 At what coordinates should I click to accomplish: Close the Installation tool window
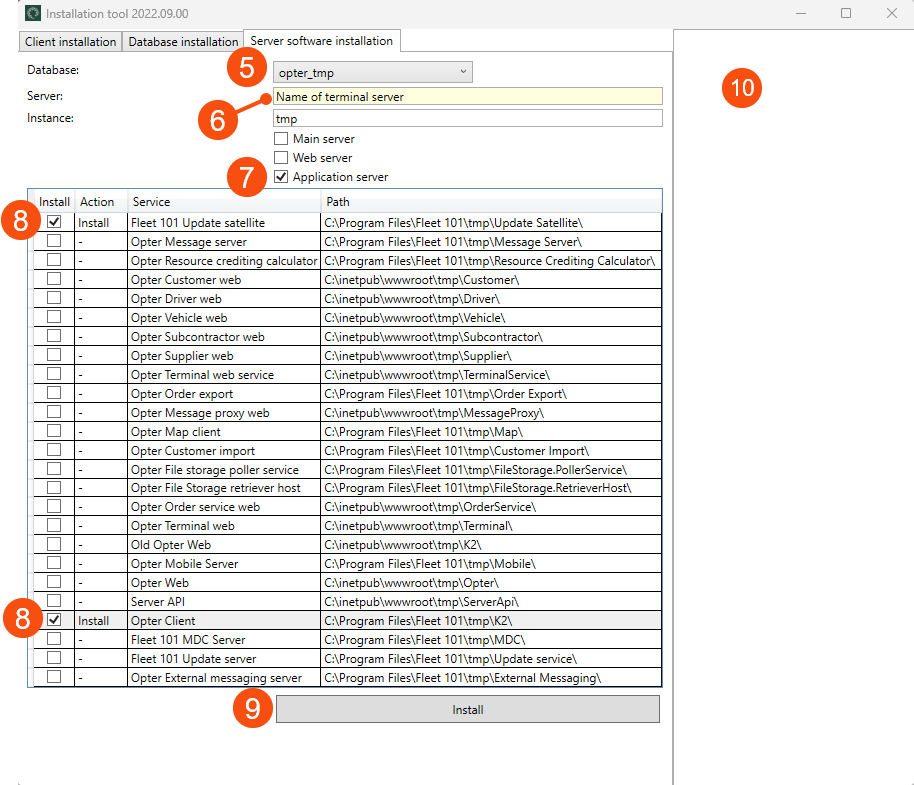891,13
